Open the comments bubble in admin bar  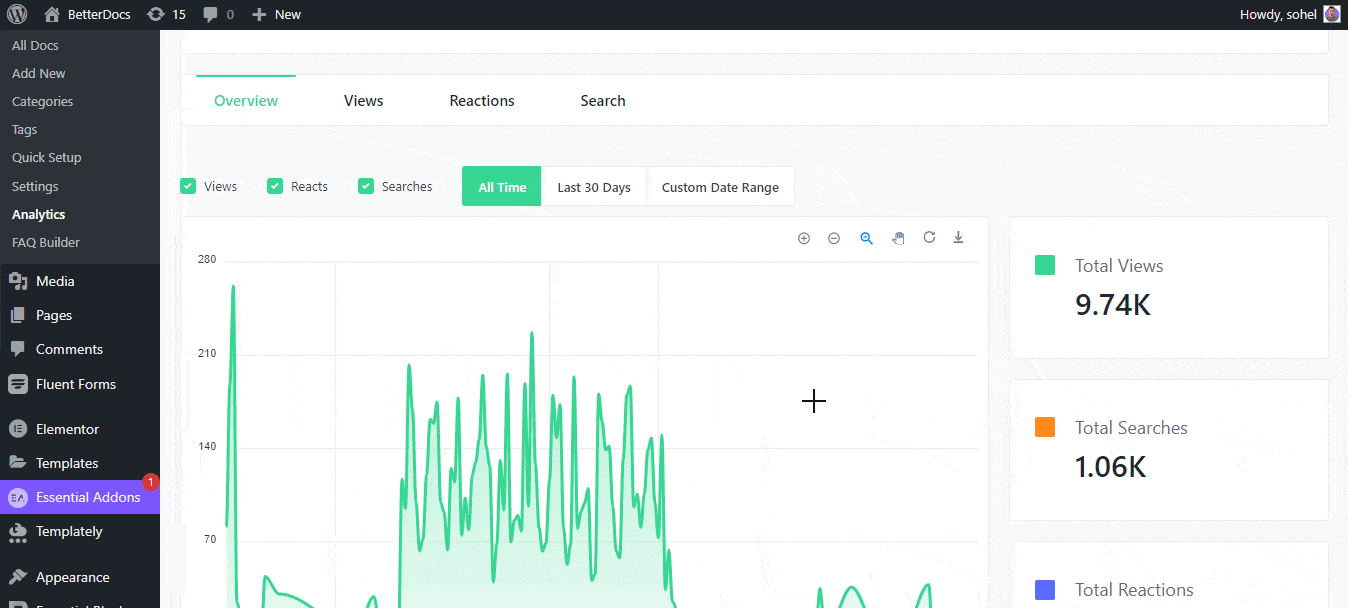coord(218,14)
